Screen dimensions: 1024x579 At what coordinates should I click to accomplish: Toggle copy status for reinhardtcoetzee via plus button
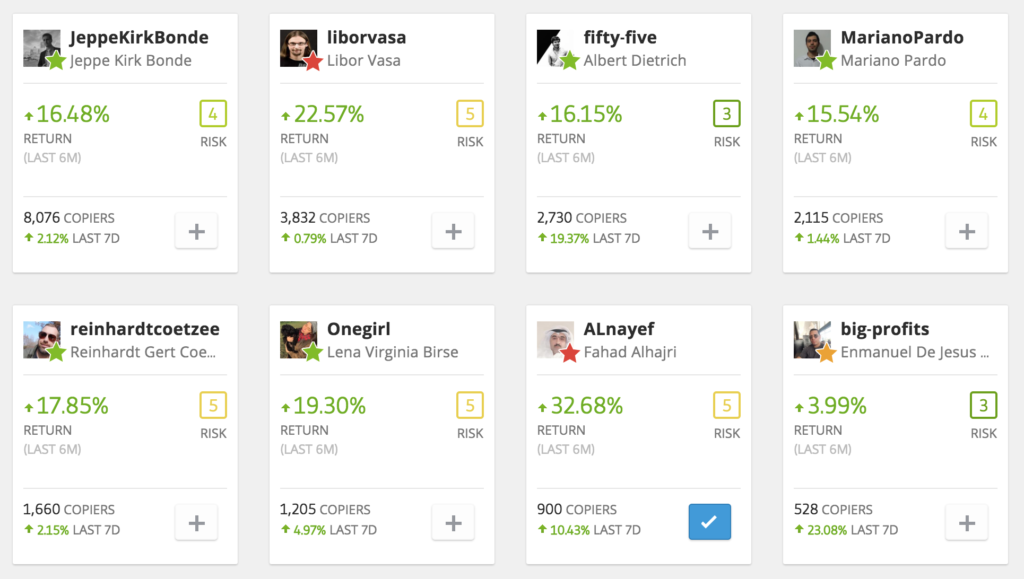[x=196, y=522]
